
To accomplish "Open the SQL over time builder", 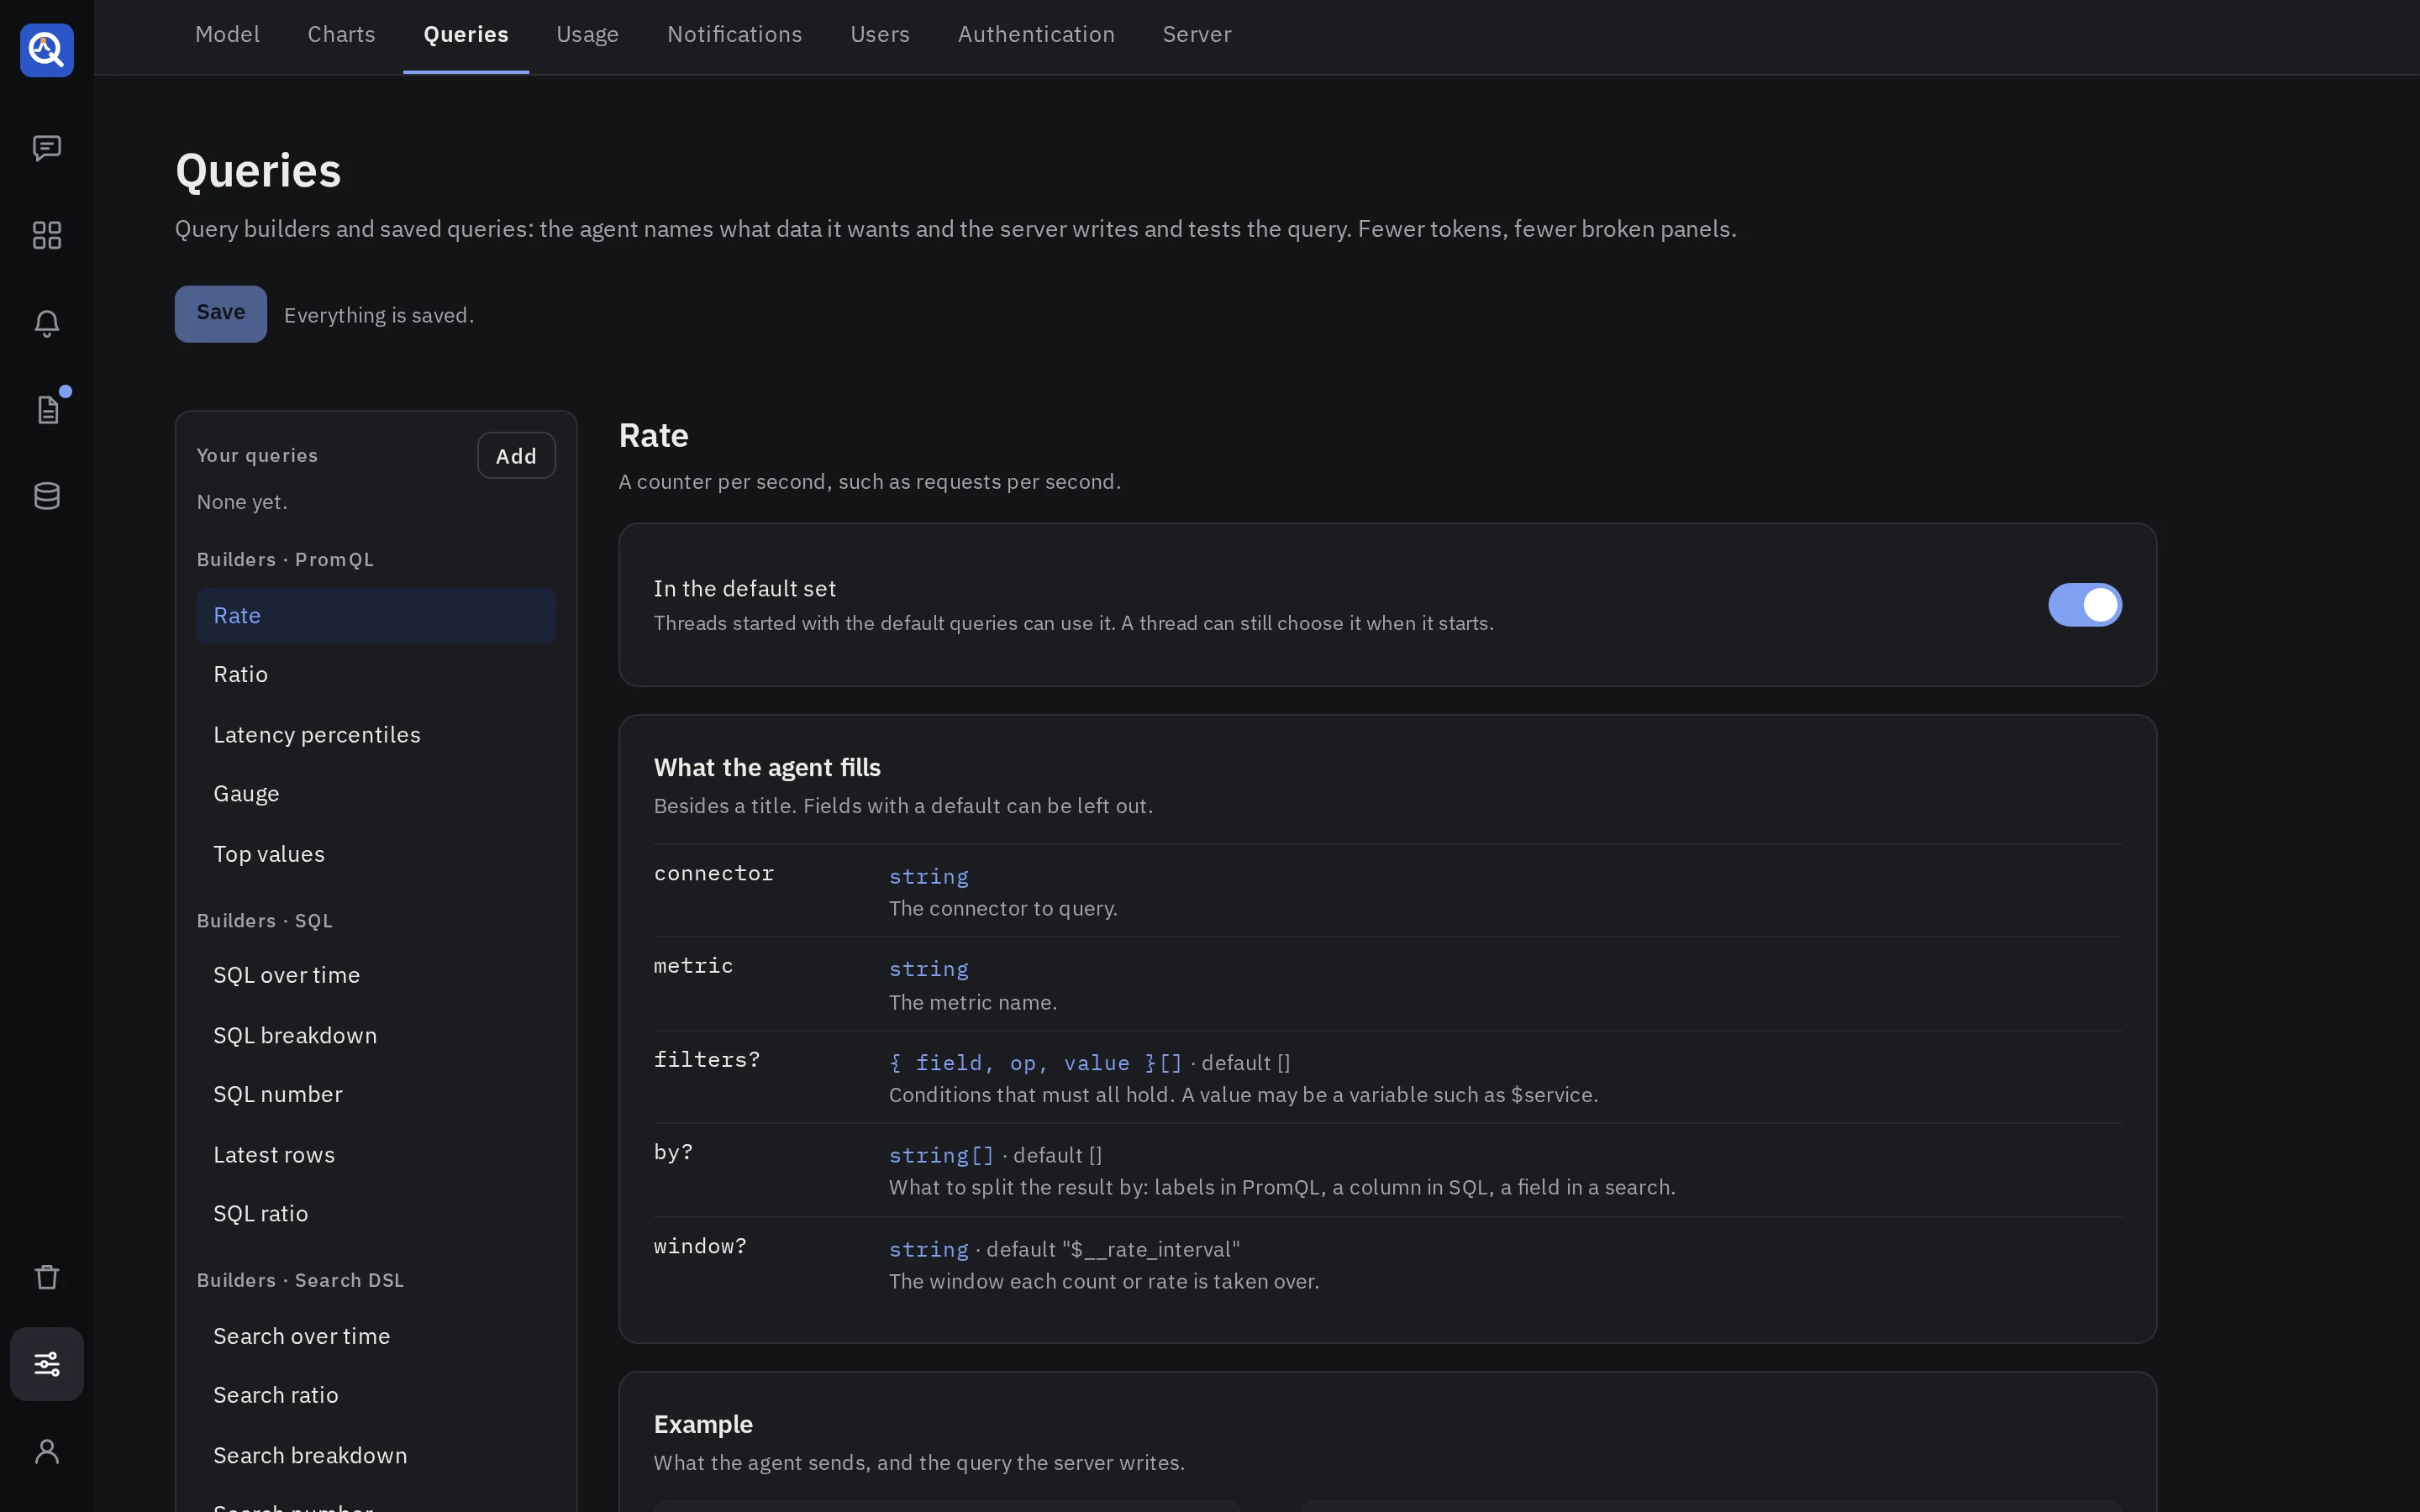I will tap(376, 975).
